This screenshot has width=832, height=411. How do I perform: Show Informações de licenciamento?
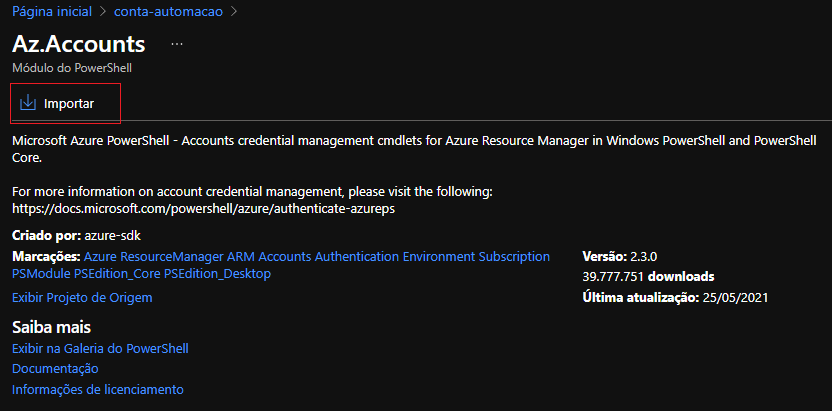pos(97,389)
